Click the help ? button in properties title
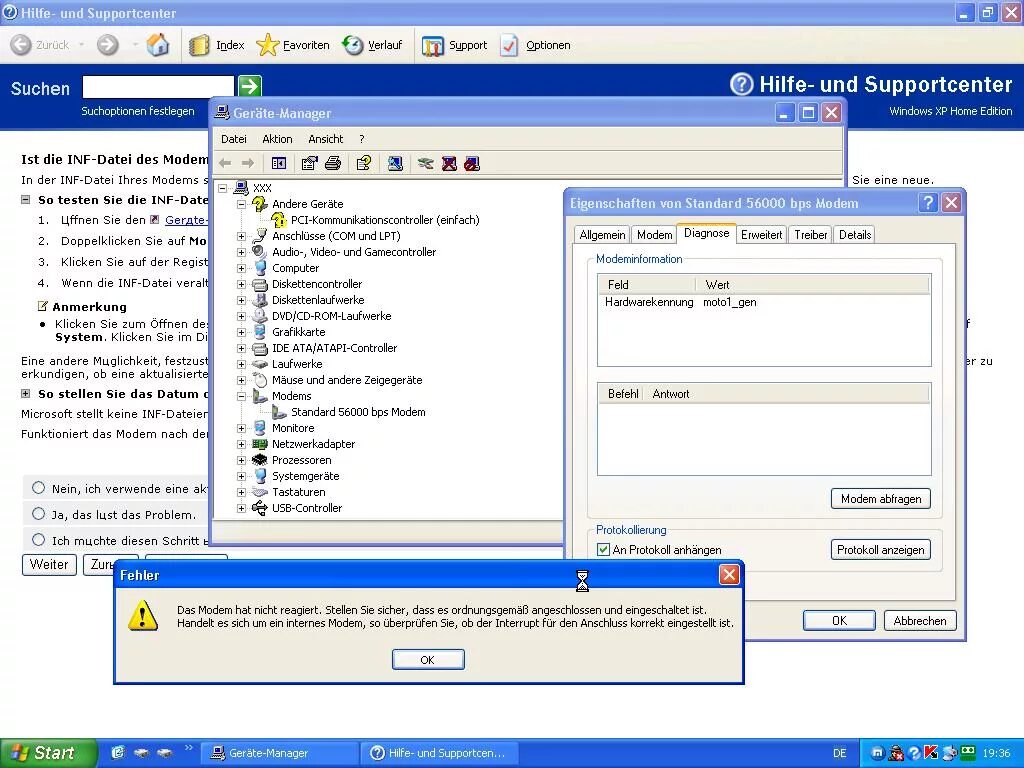This screenshot has width=1024, height=768. pos(927,203)
